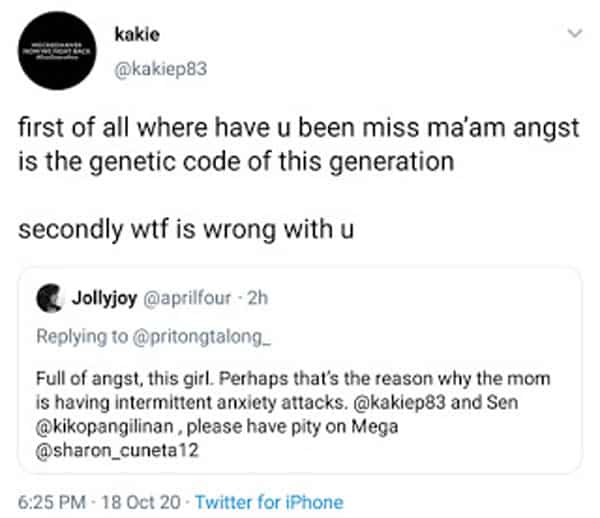This screenshot has height=518, width=600.
Task: Click the 6:25 PM timestamp
Action: pyautogui.click(x=52, y=502)
